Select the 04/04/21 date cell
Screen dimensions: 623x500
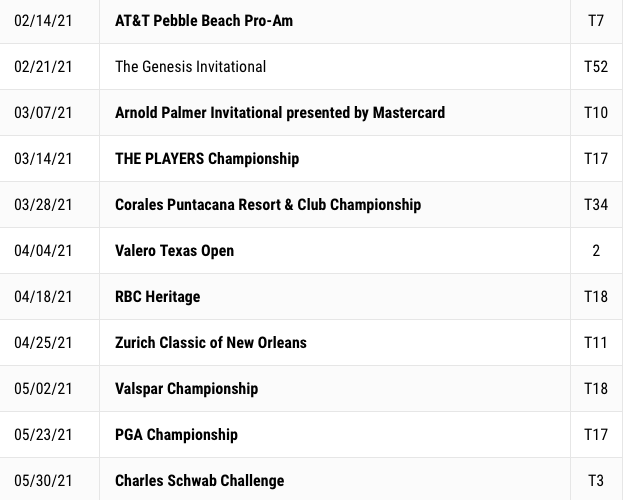click(43, 251)
